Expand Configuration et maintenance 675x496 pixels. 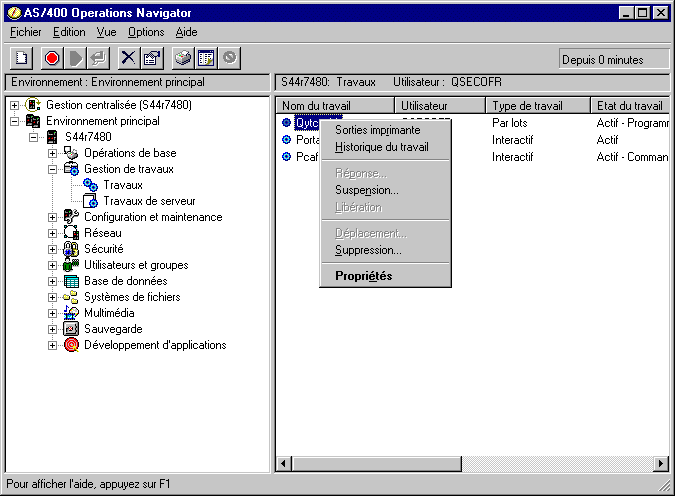tap(52, 217)
